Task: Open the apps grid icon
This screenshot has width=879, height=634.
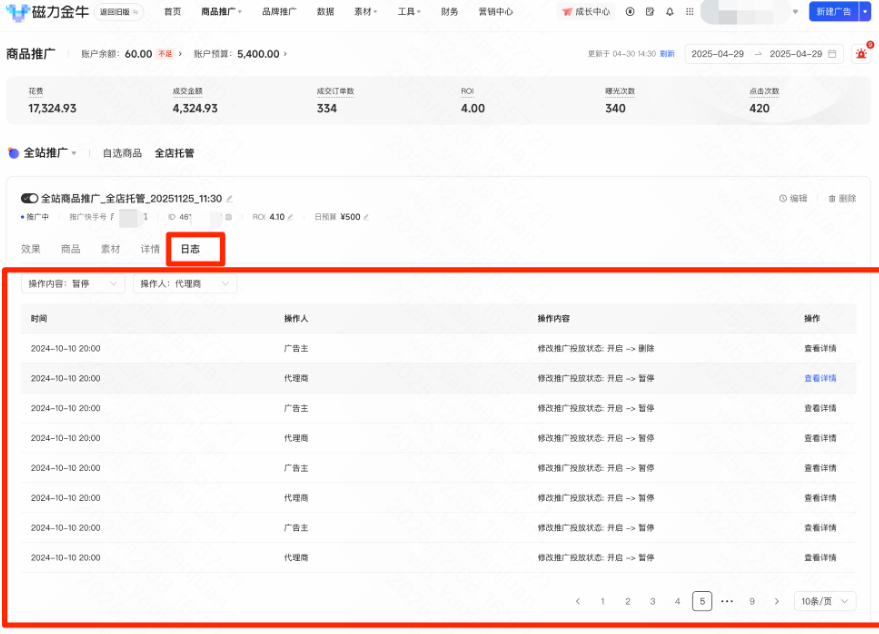Action: click(x=690, y=12)
